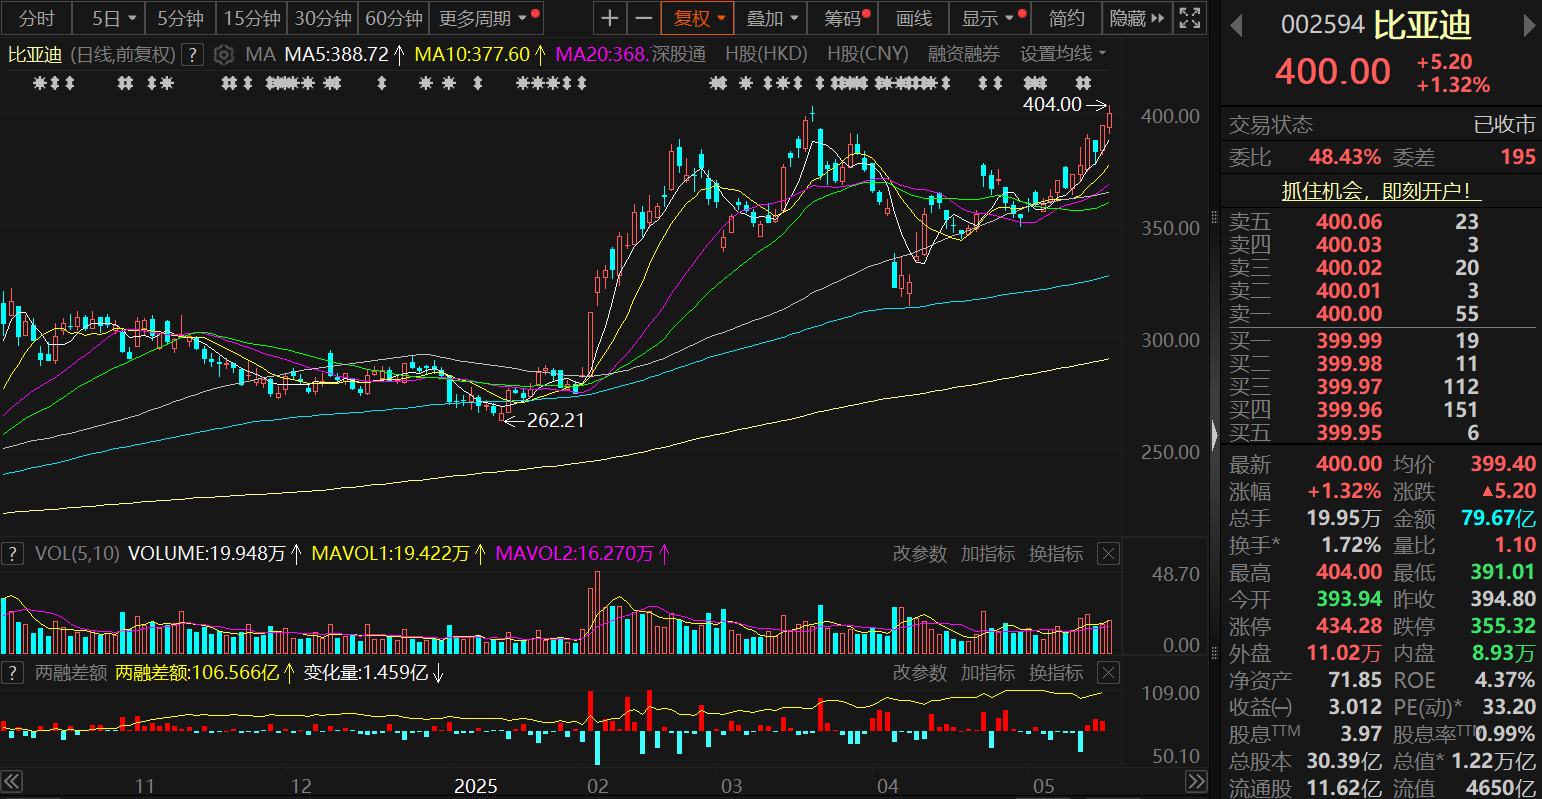Image resolution: width=1542 pixels, height=799 pixels.
Task: Click 卖一 ask price 400.00 row
Action: point(1381,314)
